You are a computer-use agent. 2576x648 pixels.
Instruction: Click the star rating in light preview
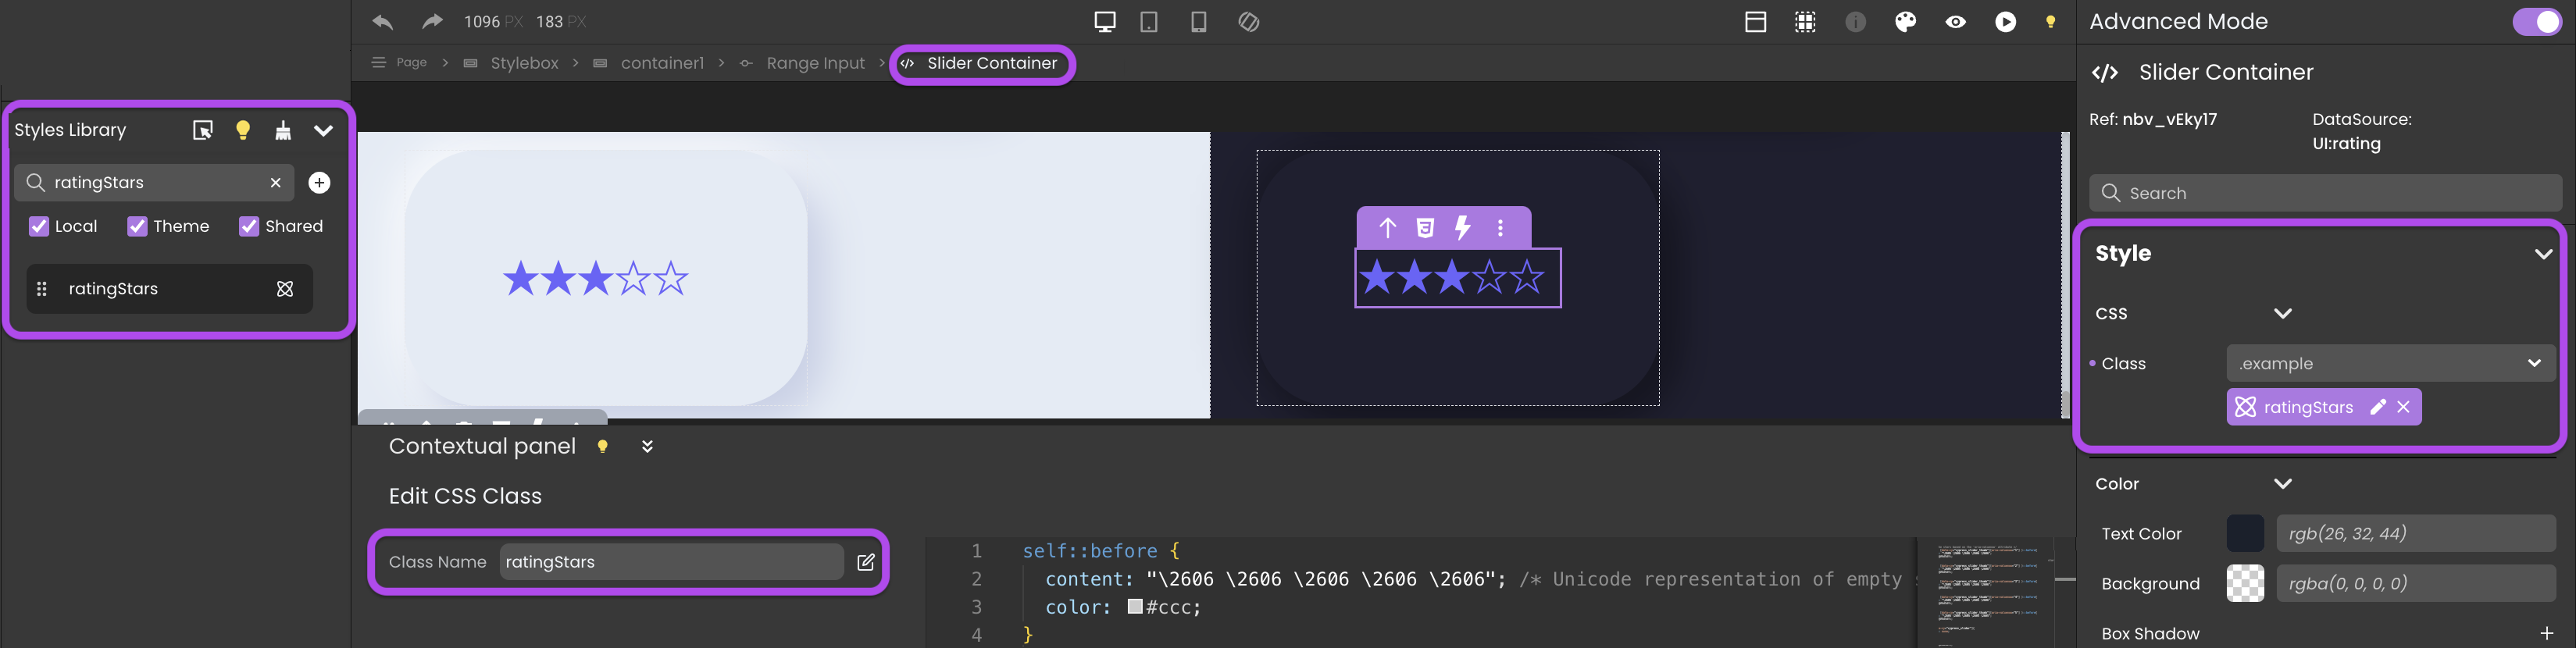click(x=595, y=278)
